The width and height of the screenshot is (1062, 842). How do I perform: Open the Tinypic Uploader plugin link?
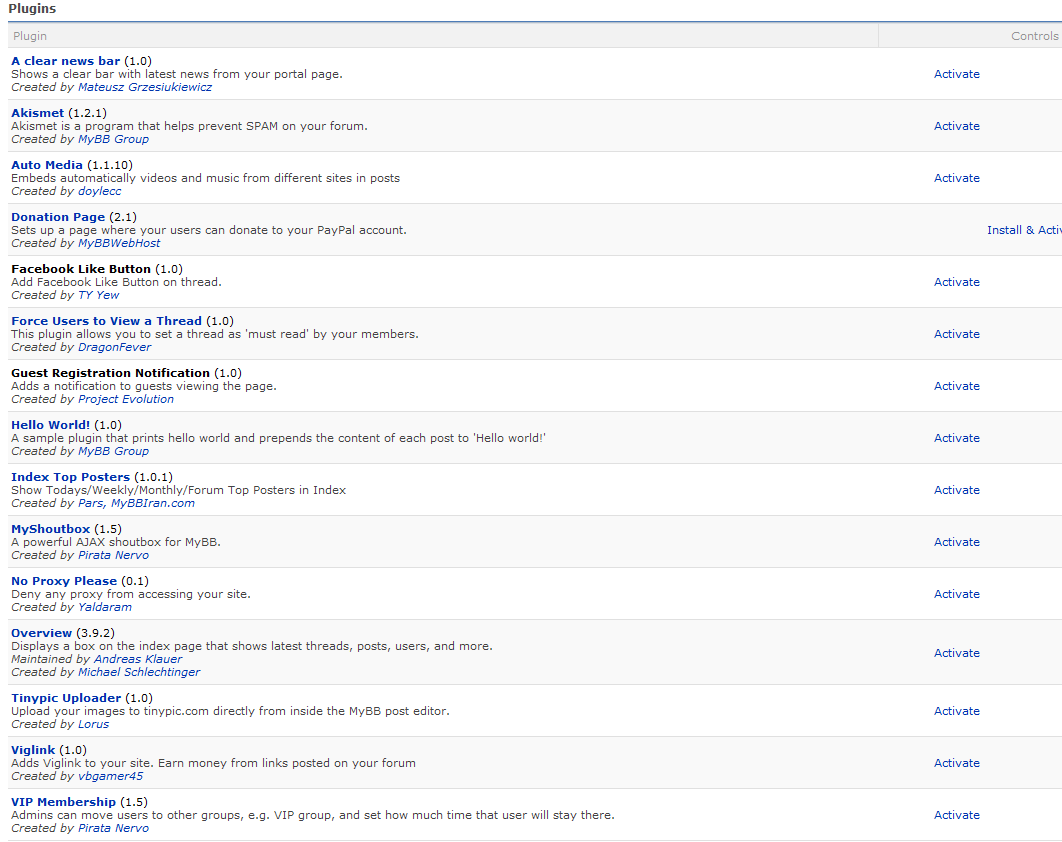point(66,698)
